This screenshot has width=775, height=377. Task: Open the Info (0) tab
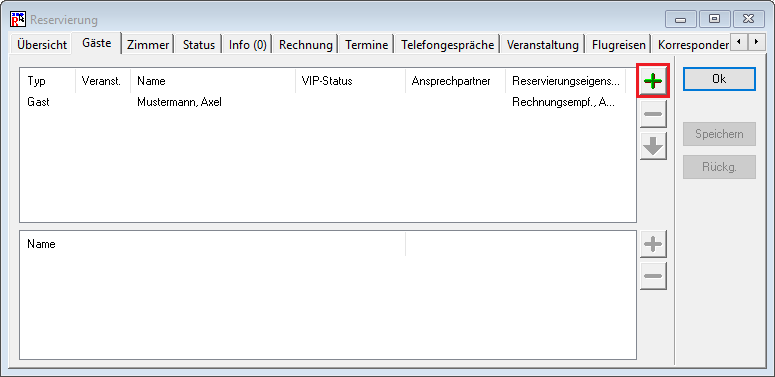click(248, 45)
